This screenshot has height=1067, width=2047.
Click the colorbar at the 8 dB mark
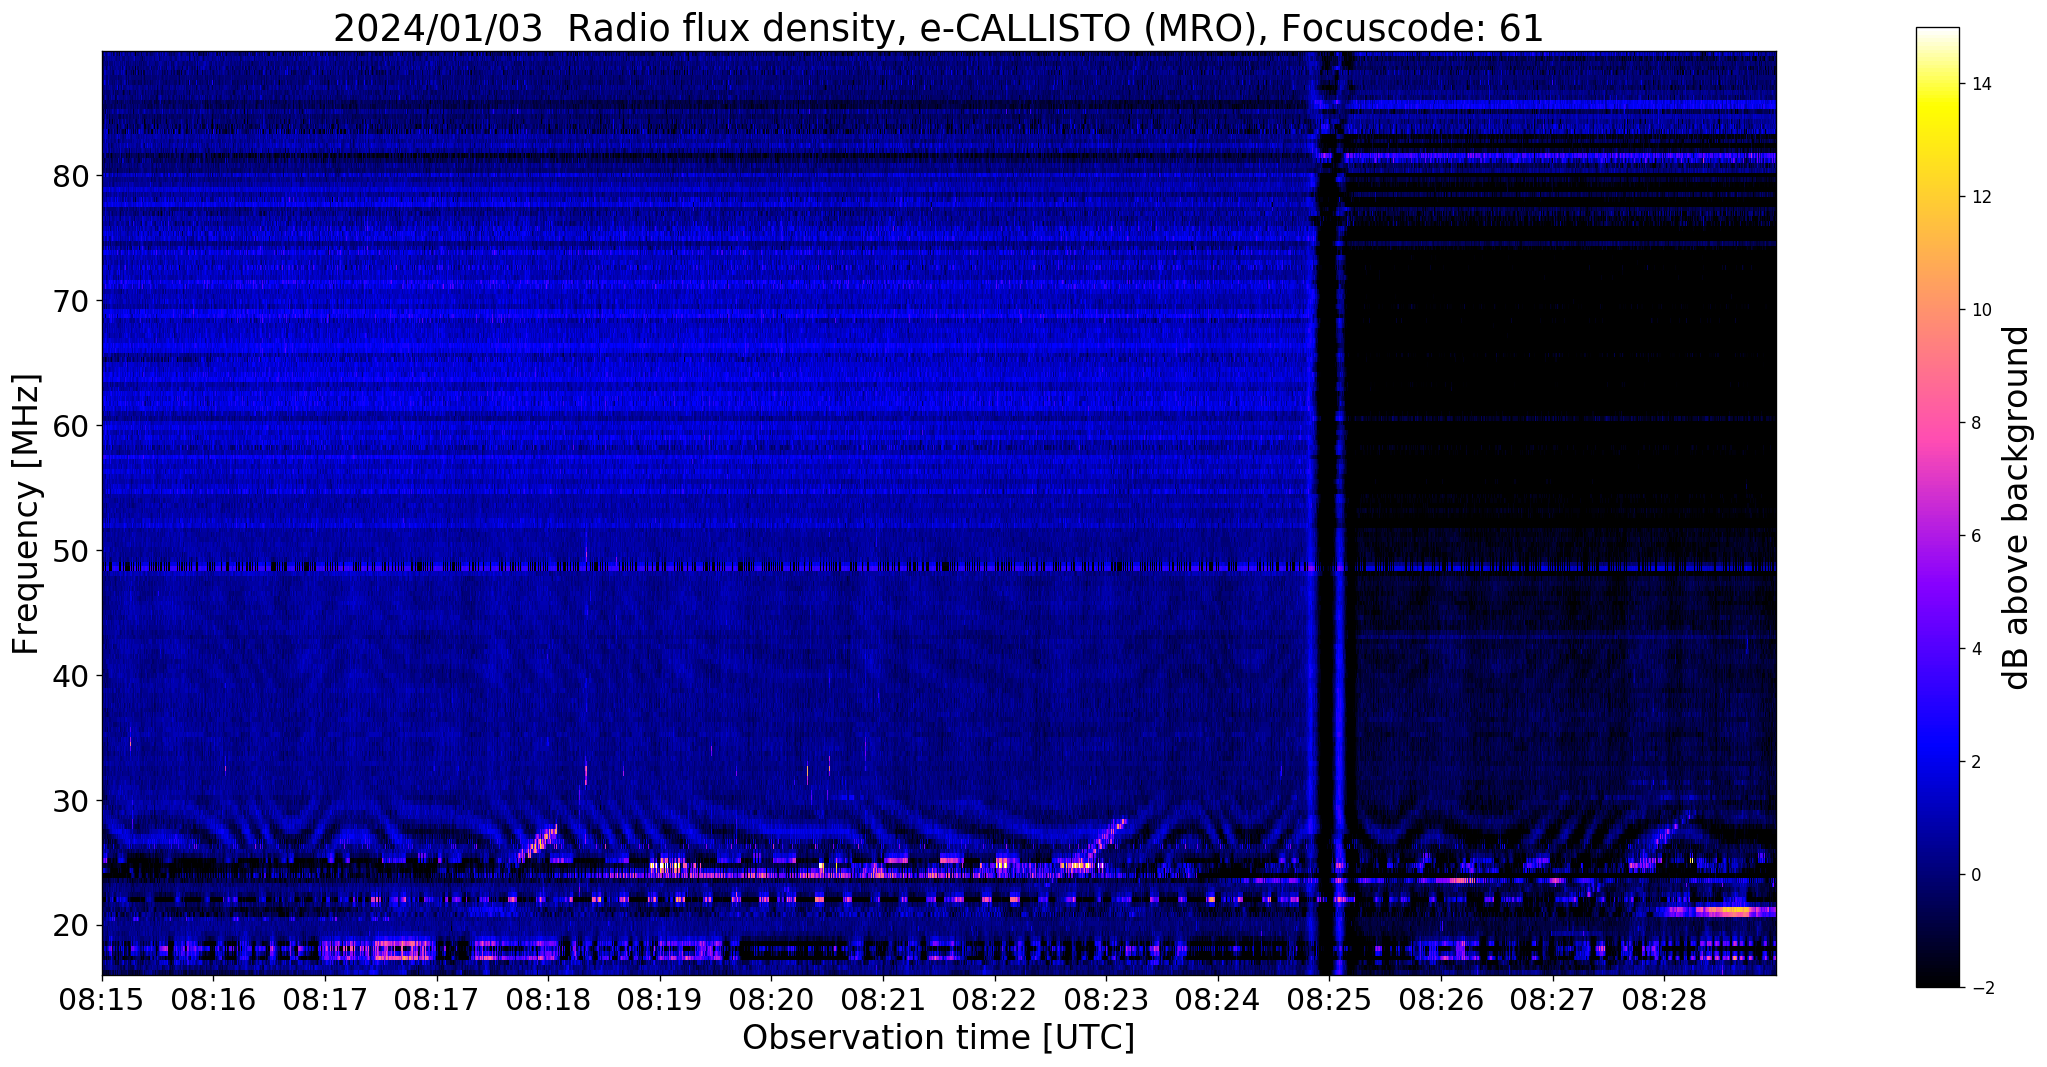(x=1937, y=423)
